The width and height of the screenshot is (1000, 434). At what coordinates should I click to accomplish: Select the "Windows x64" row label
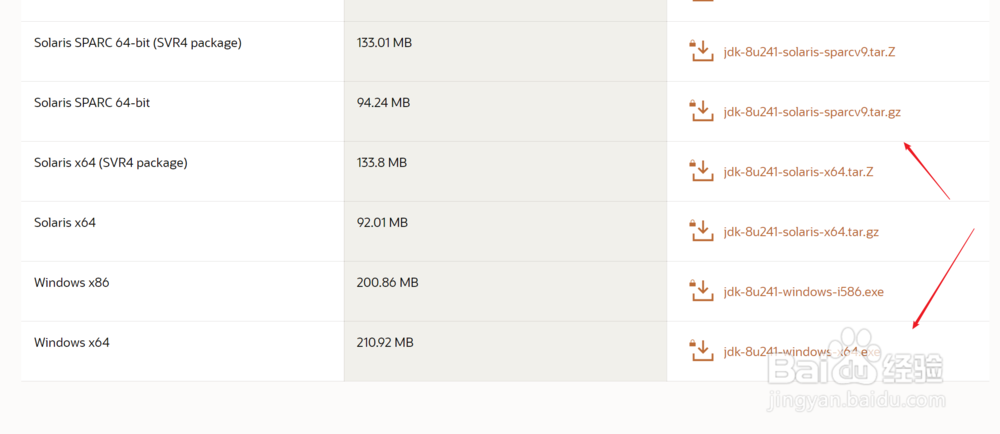(x=71, y=343)
